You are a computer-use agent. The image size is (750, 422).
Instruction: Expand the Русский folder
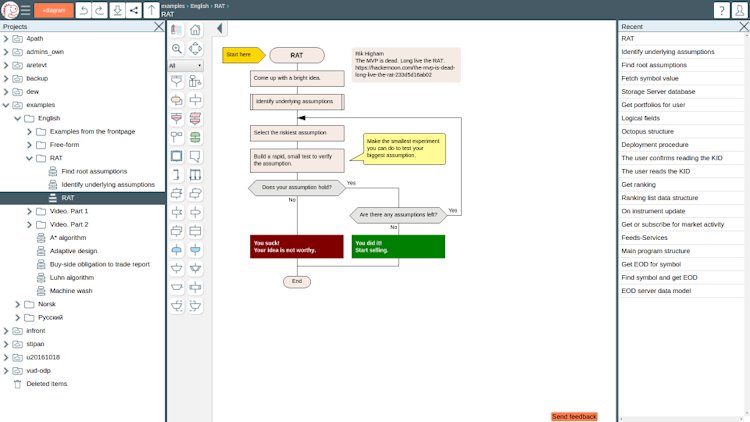pyautogui.click(x=18, y=317)
